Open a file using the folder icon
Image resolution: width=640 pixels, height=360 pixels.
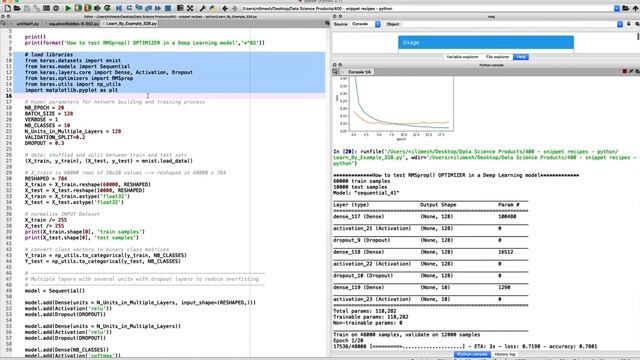(17, 8)
